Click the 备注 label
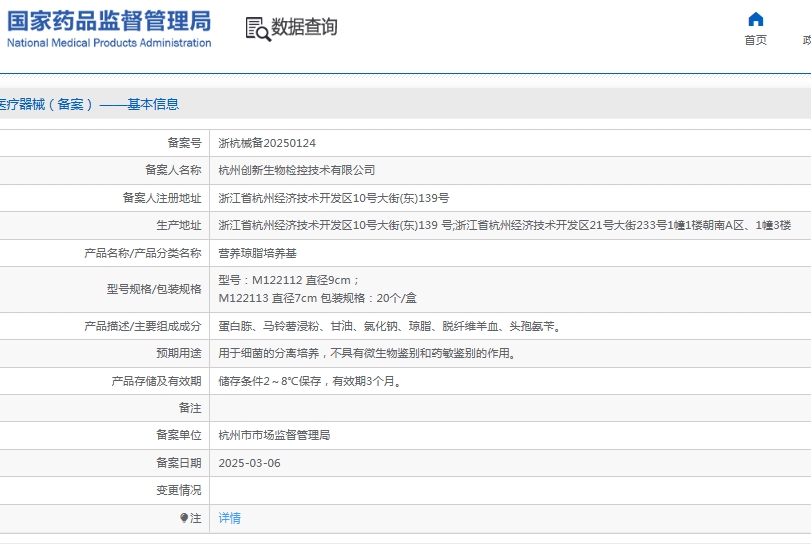Viewport: 811px width, 544px height. click(190, 408)
